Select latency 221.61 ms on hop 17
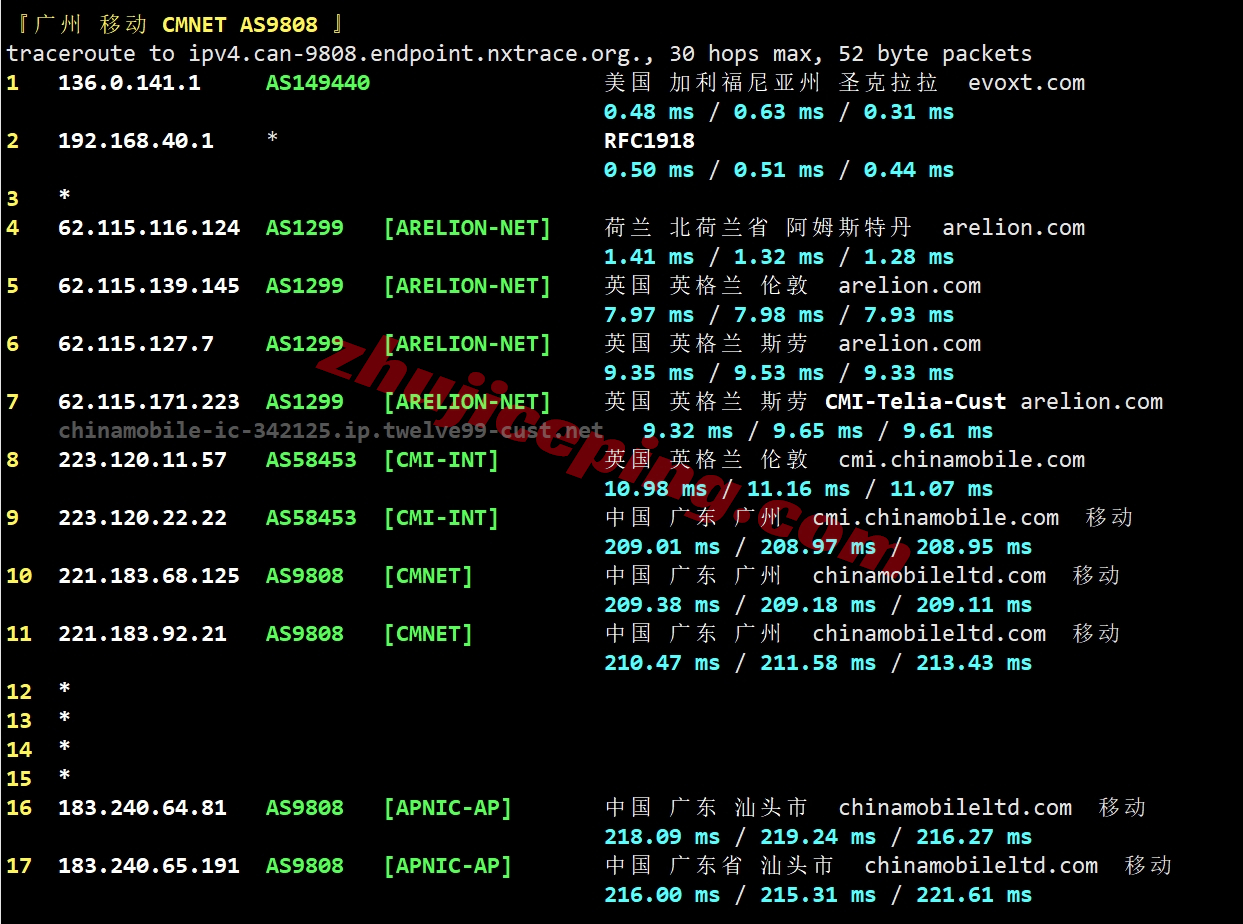This screenshot has height=924, width=1243. 974,895
